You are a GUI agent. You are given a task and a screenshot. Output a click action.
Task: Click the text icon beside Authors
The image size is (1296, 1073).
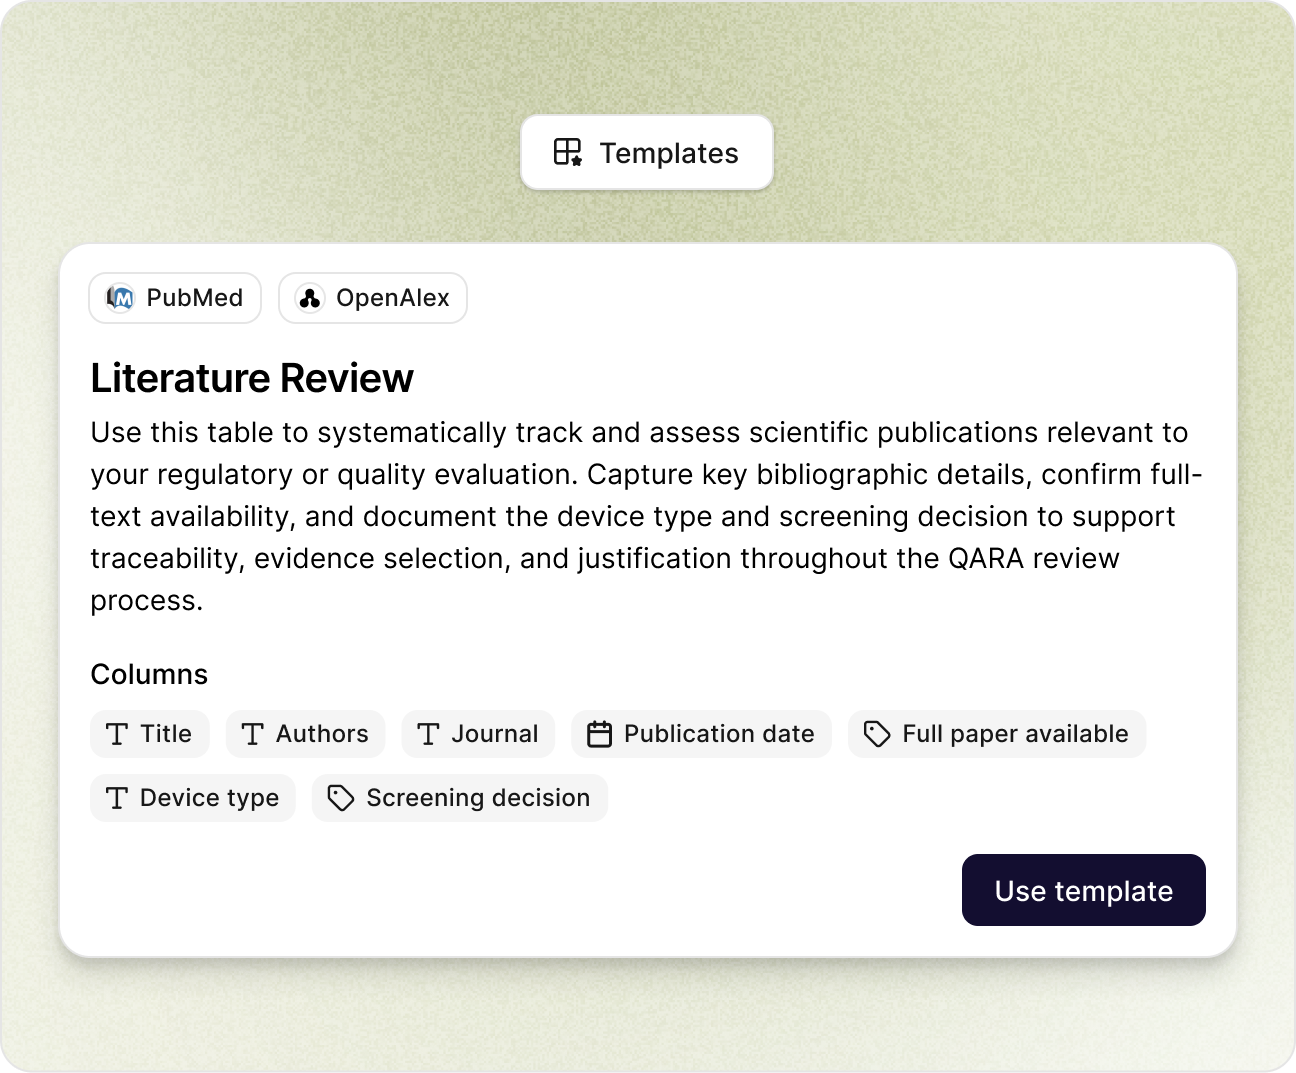(253, 734)
